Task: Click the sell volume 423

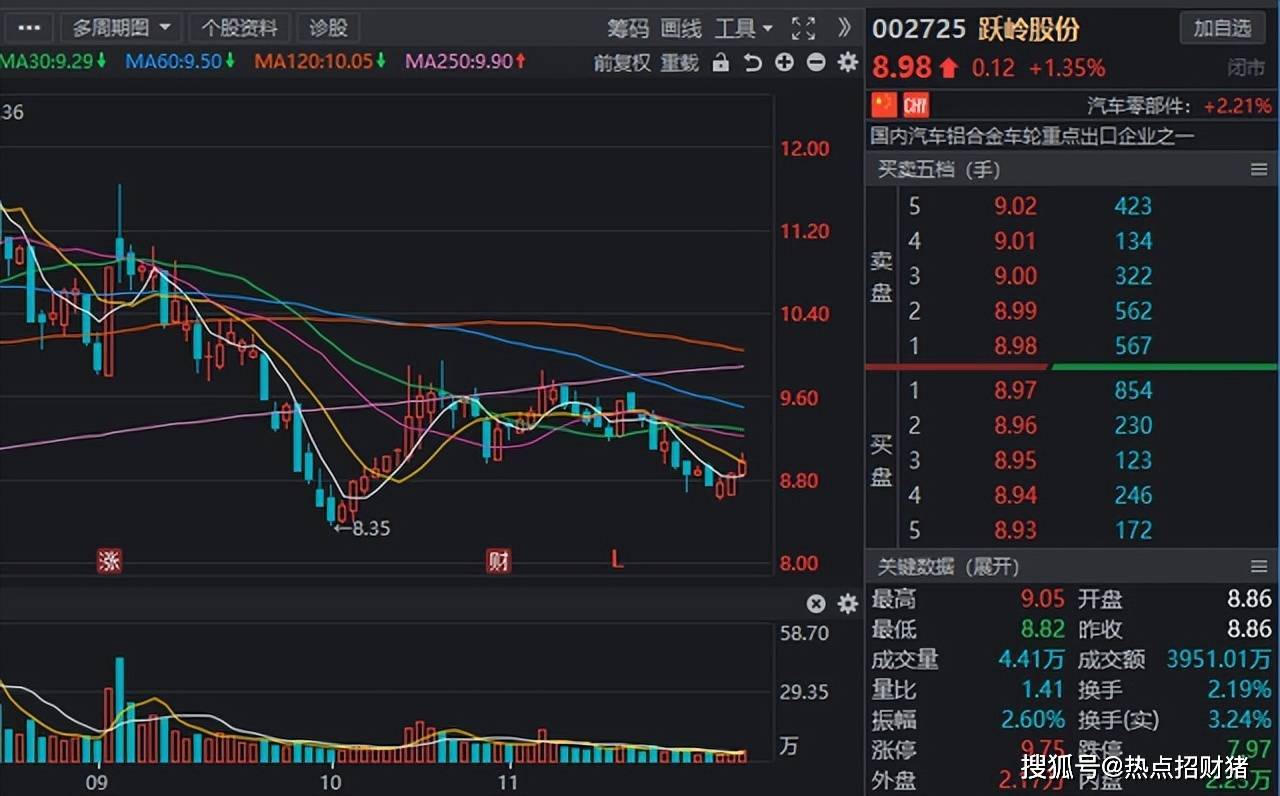Action: coord(1133,206)
